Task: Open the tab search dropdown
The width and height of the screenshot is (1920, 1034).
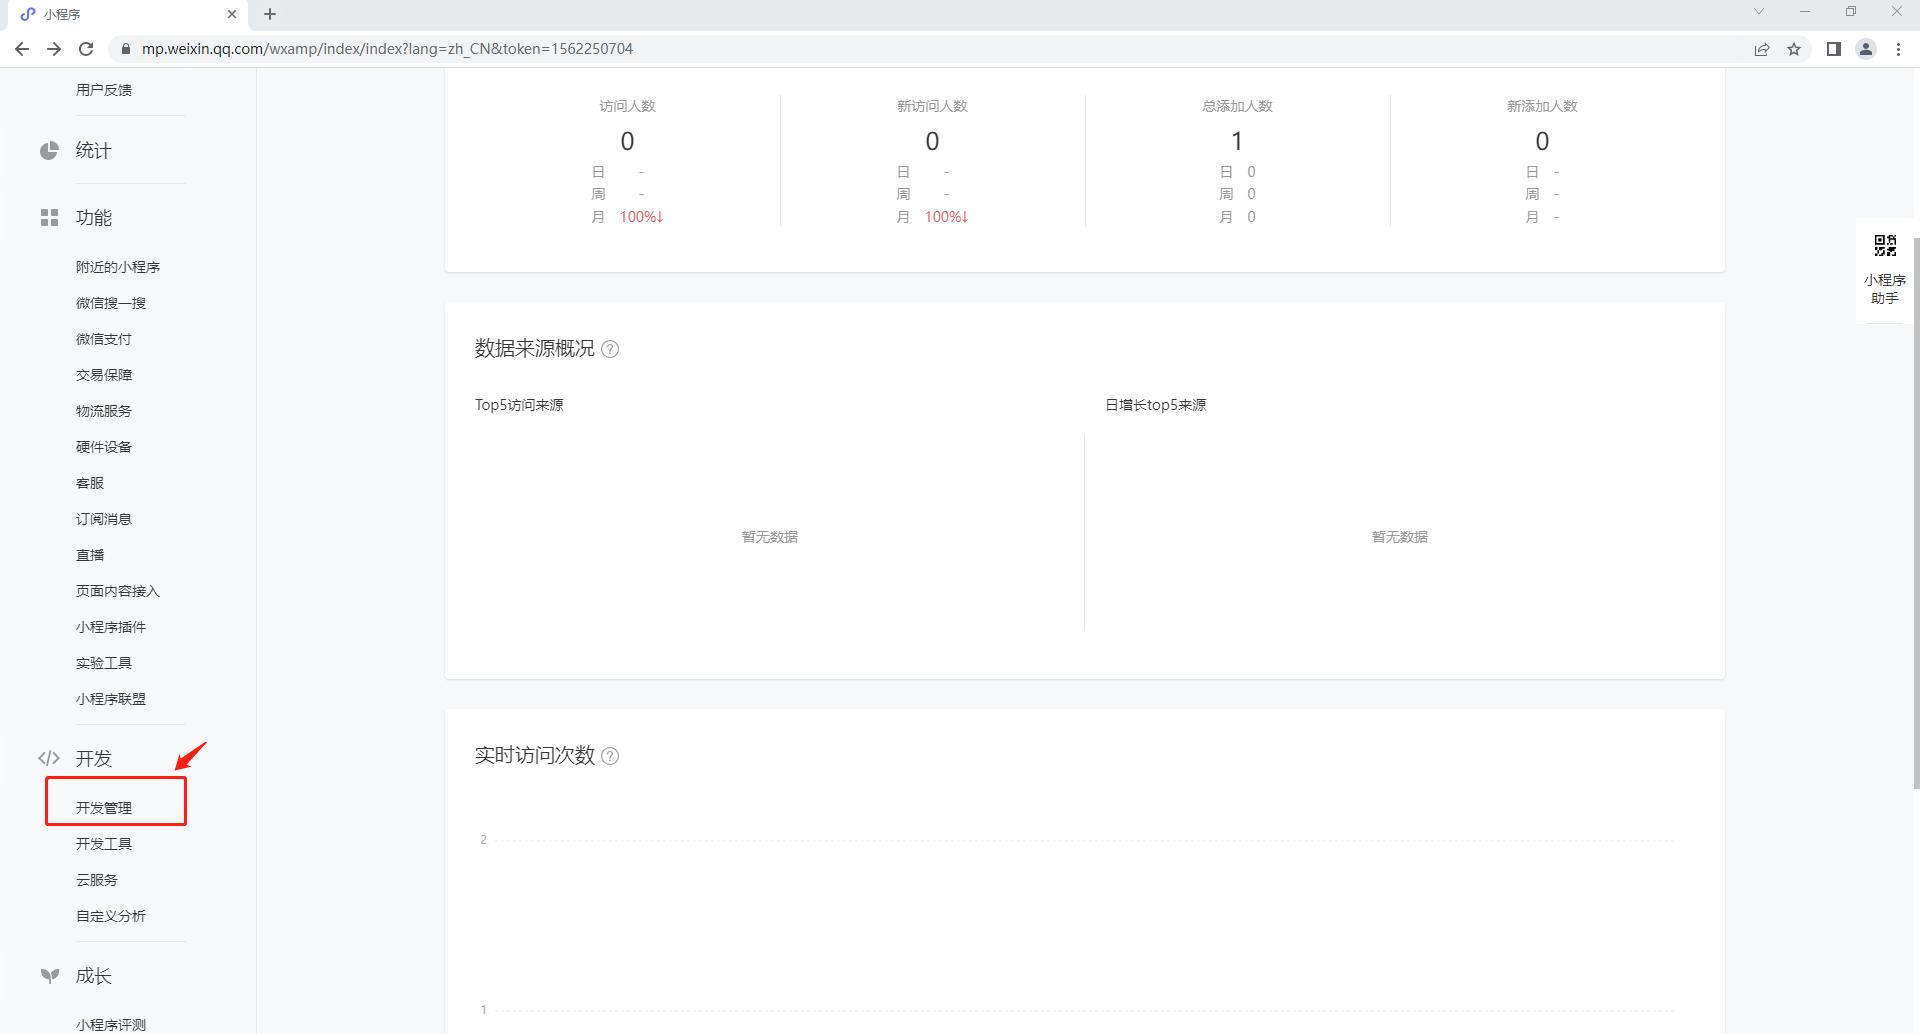Action: [1759, 12]
